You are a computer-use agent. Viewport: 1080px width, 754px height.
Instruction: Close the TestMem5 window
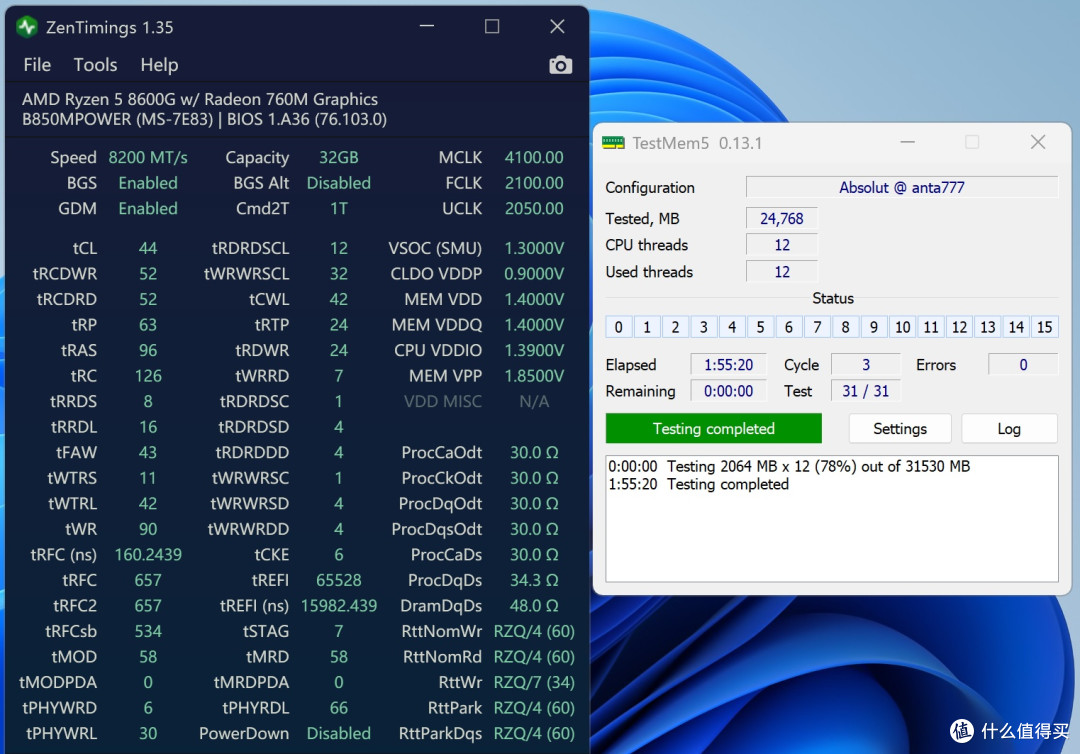pos(1038,142)
